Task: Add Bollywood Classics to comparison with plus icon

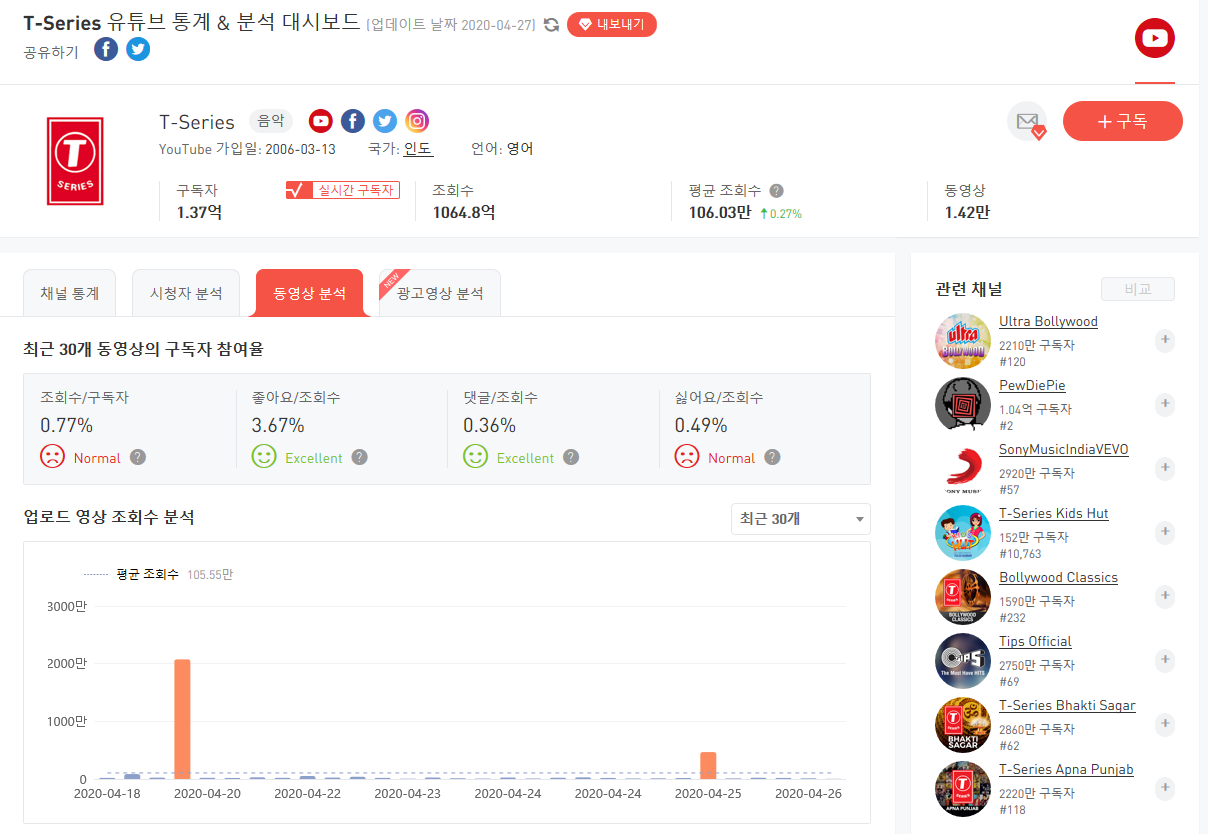Action: coord(1164,596)
